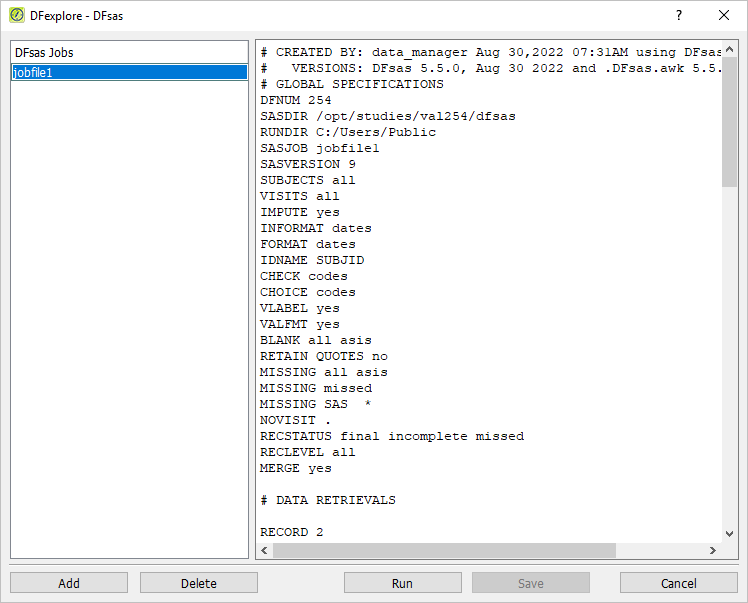Close the DFsas dialog window
The image size is (748, 603).
pyautogui.click(x=724, y=15)
